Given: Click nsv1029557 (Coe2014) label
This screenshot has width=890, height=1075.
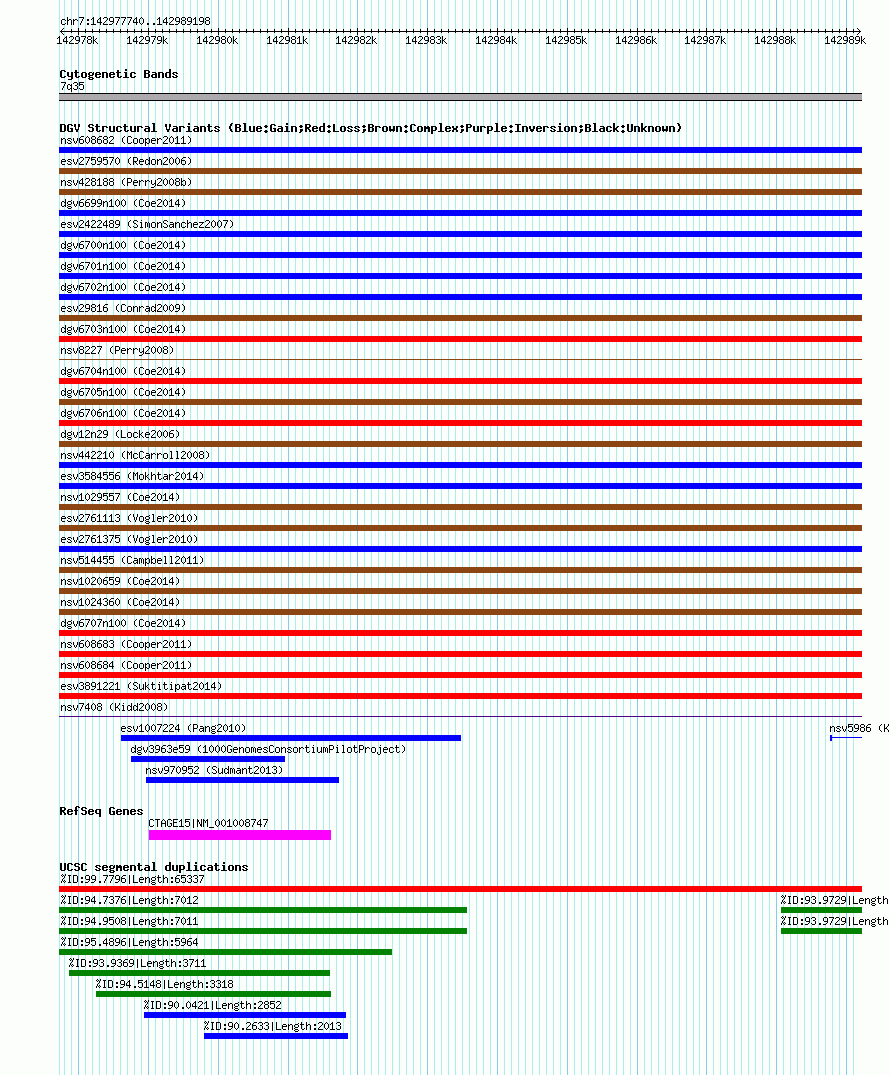Looking at the screenshot, I should pos(120,497).
